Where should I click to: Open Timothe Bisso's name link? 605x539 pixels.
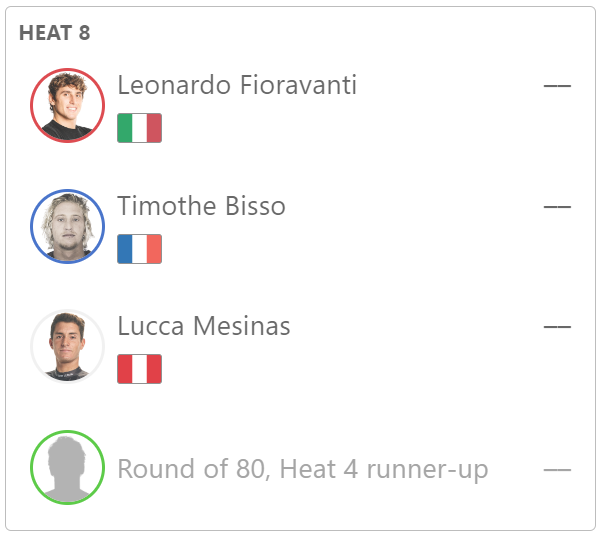click(201, 206)
